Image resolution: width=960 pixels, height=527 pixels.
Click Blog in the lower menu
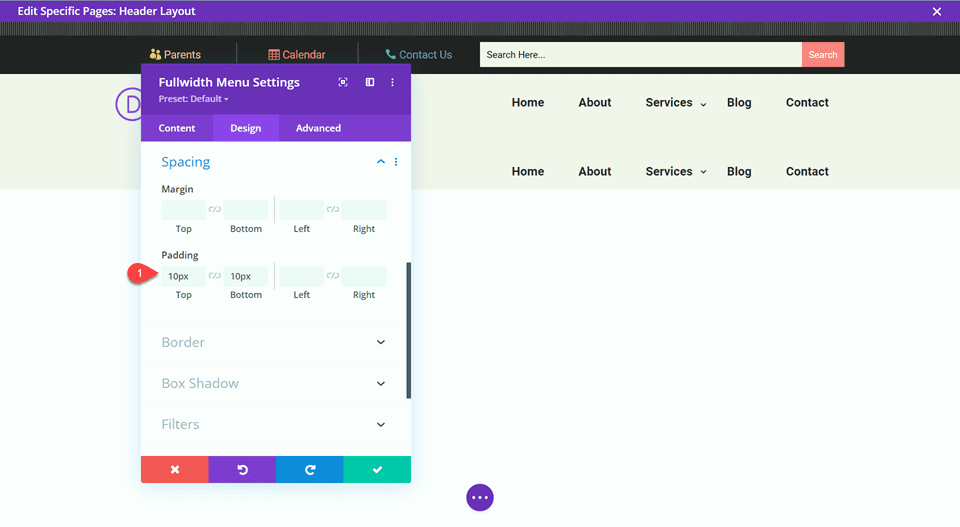[739, 172]
